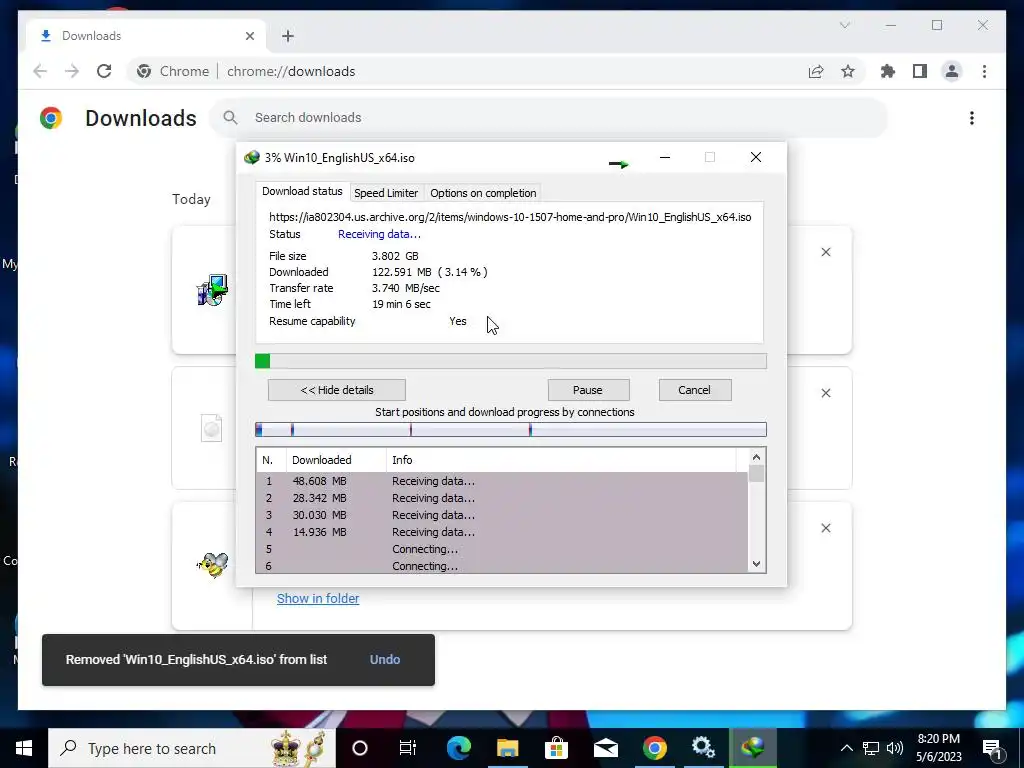Click blank file icon of second download
This screenshot has width=1024, height=768.
(212, 428)
